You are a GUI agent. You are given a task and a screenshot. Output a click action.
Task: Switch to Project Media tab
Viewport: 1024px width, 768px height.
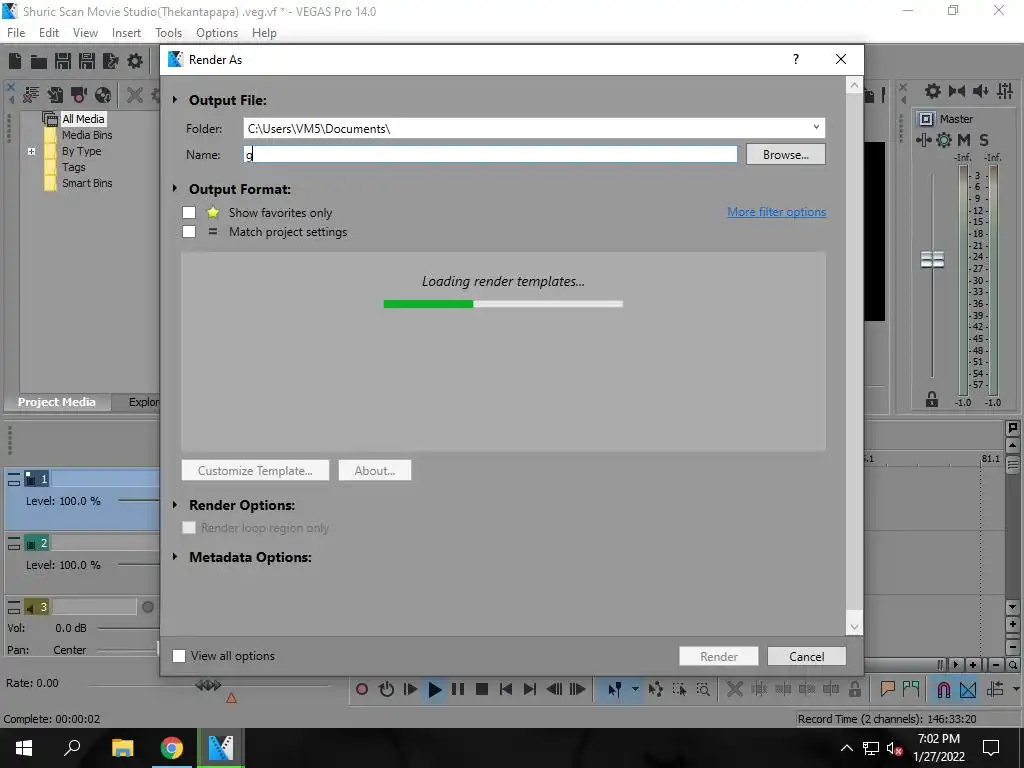click(x=57, y=402)
